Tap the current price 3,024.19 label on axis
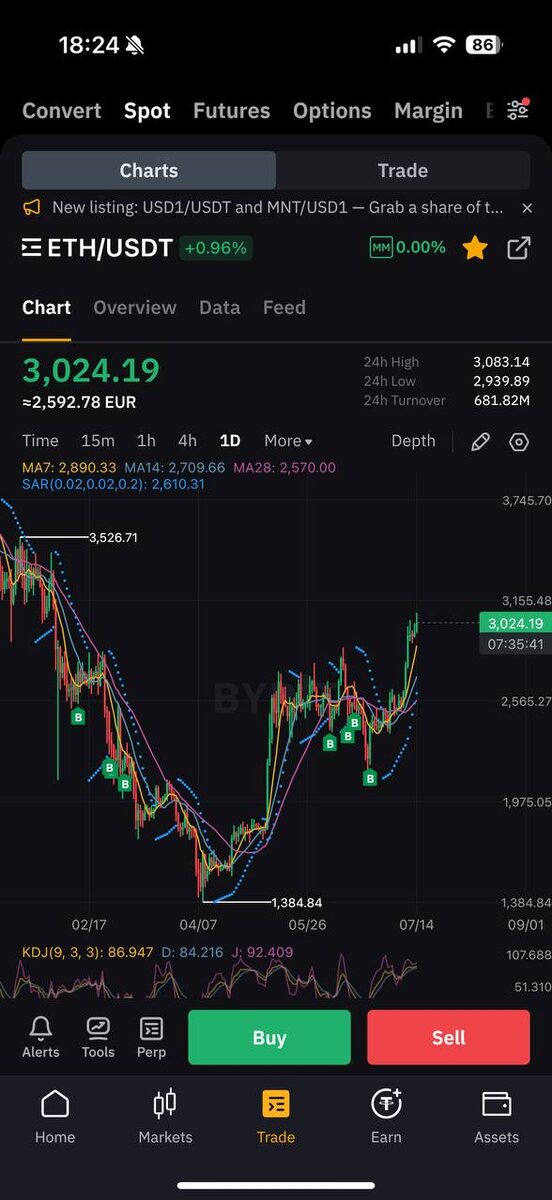Image resolution: width=552 pixels, height=1200 pixels. (515, 623)
